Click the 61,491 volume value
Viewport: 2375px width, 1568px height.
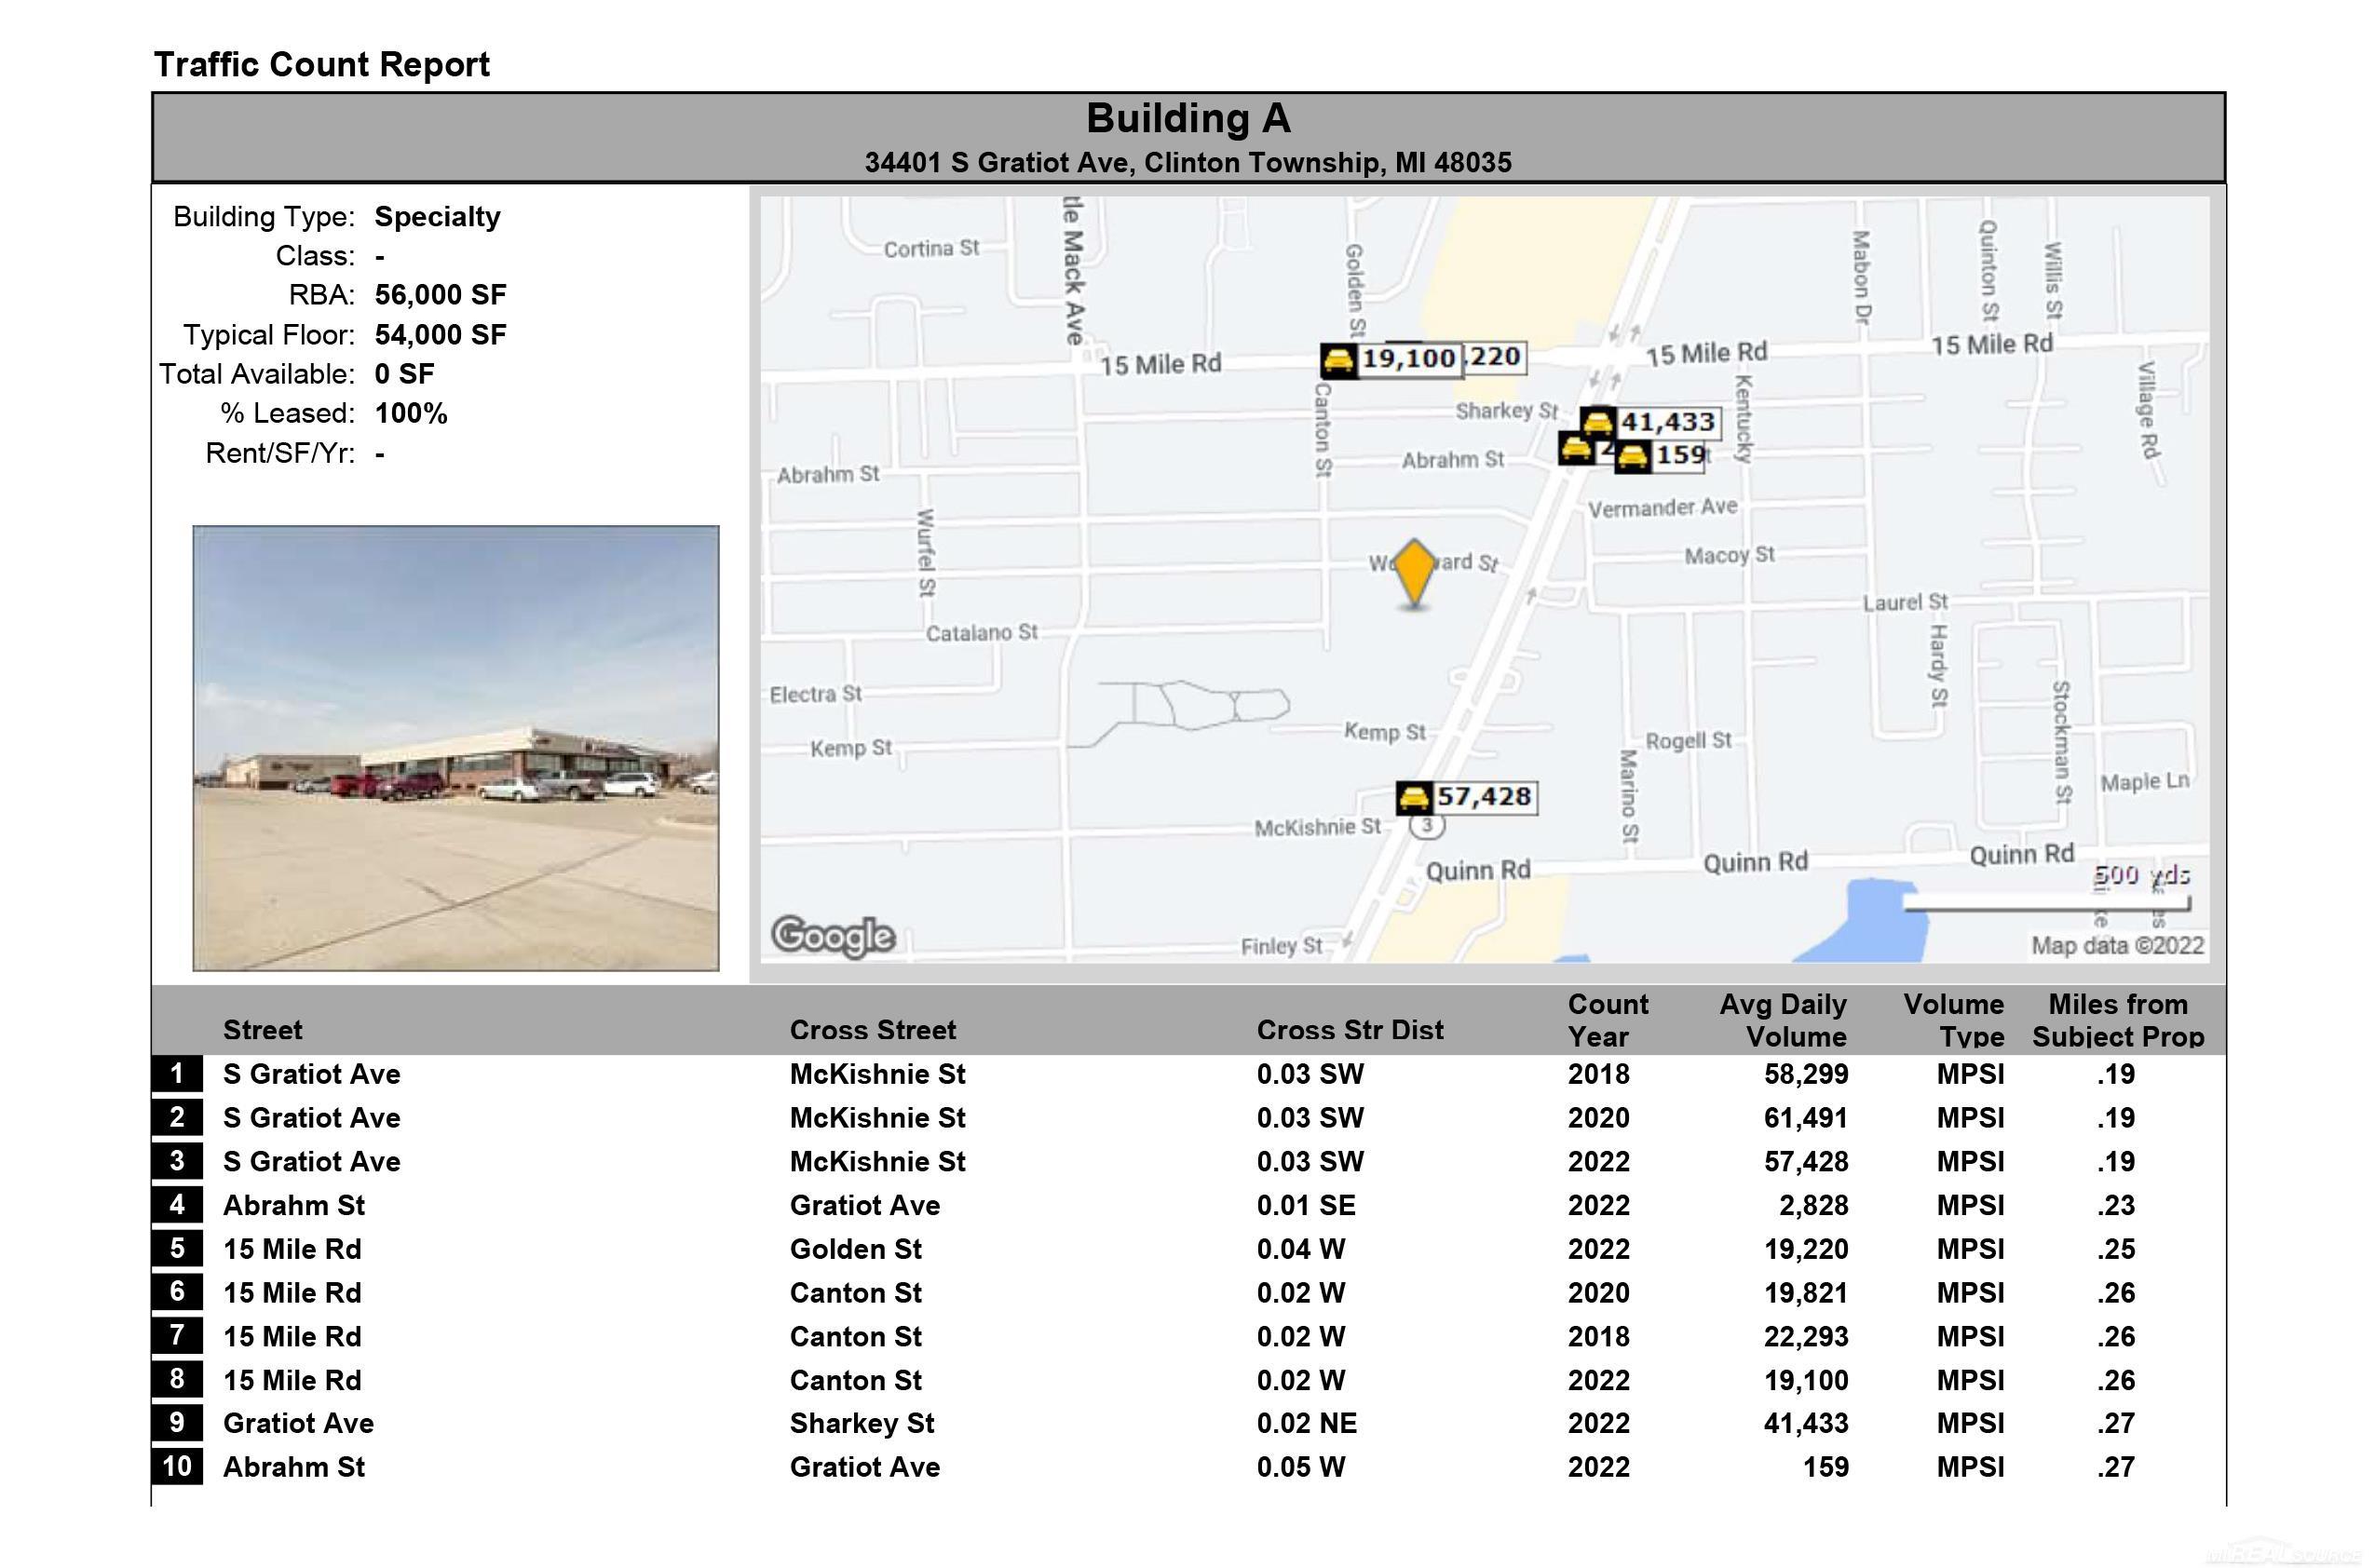pyautogui.click(x=1805, y=1118)
